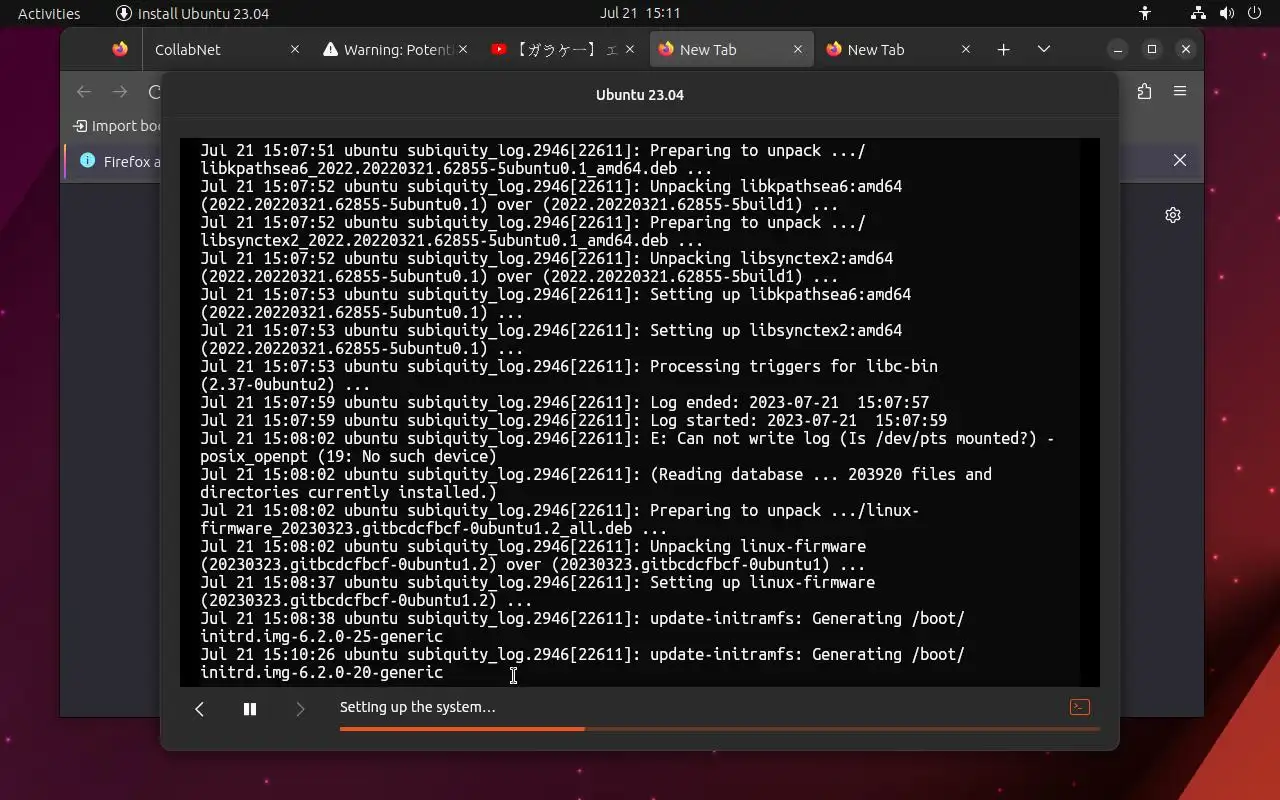
Task: Click log line 'initrd.img-6.2.0-20-generic'
Action: (x=321, y=673)
